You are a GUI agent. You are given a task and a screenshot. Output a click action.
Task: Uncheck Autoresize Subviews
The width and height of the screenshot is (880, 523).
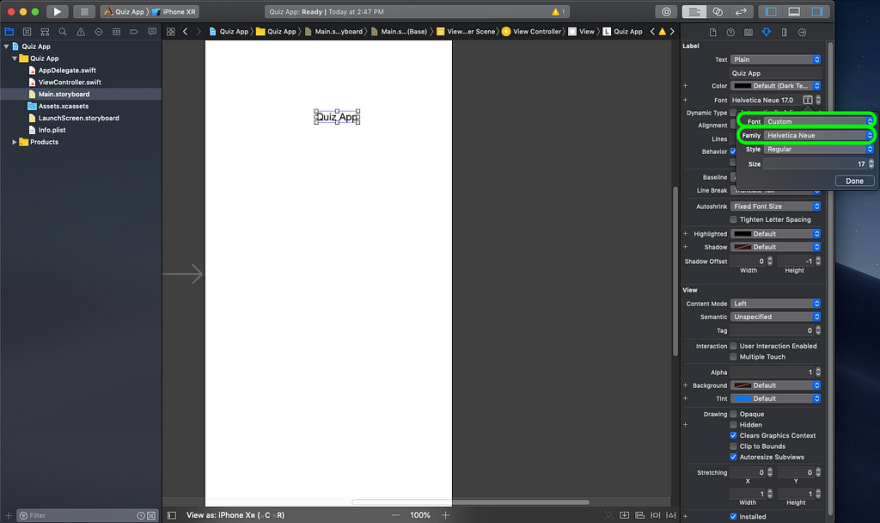734,457
